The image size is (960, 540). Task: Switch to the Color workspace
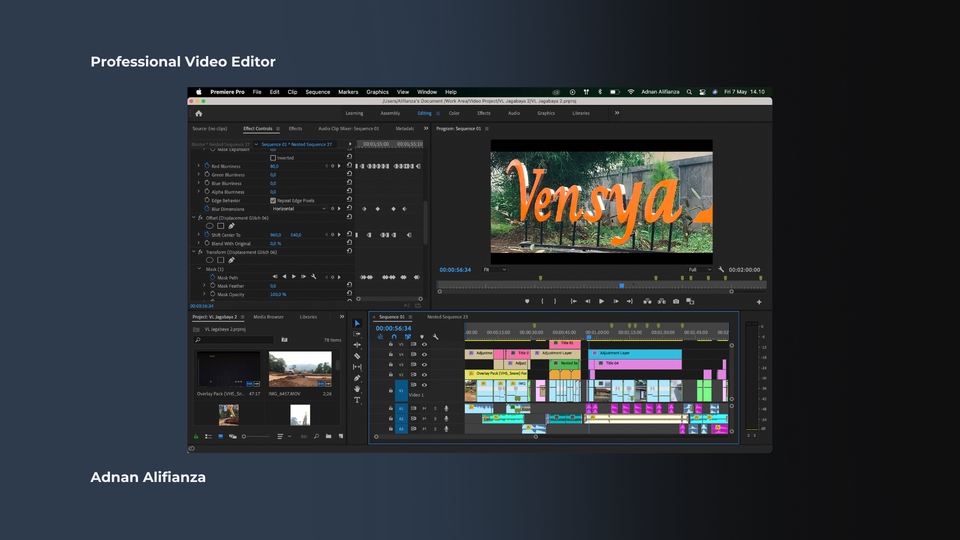pyautogui.click(x=454, y=113)
